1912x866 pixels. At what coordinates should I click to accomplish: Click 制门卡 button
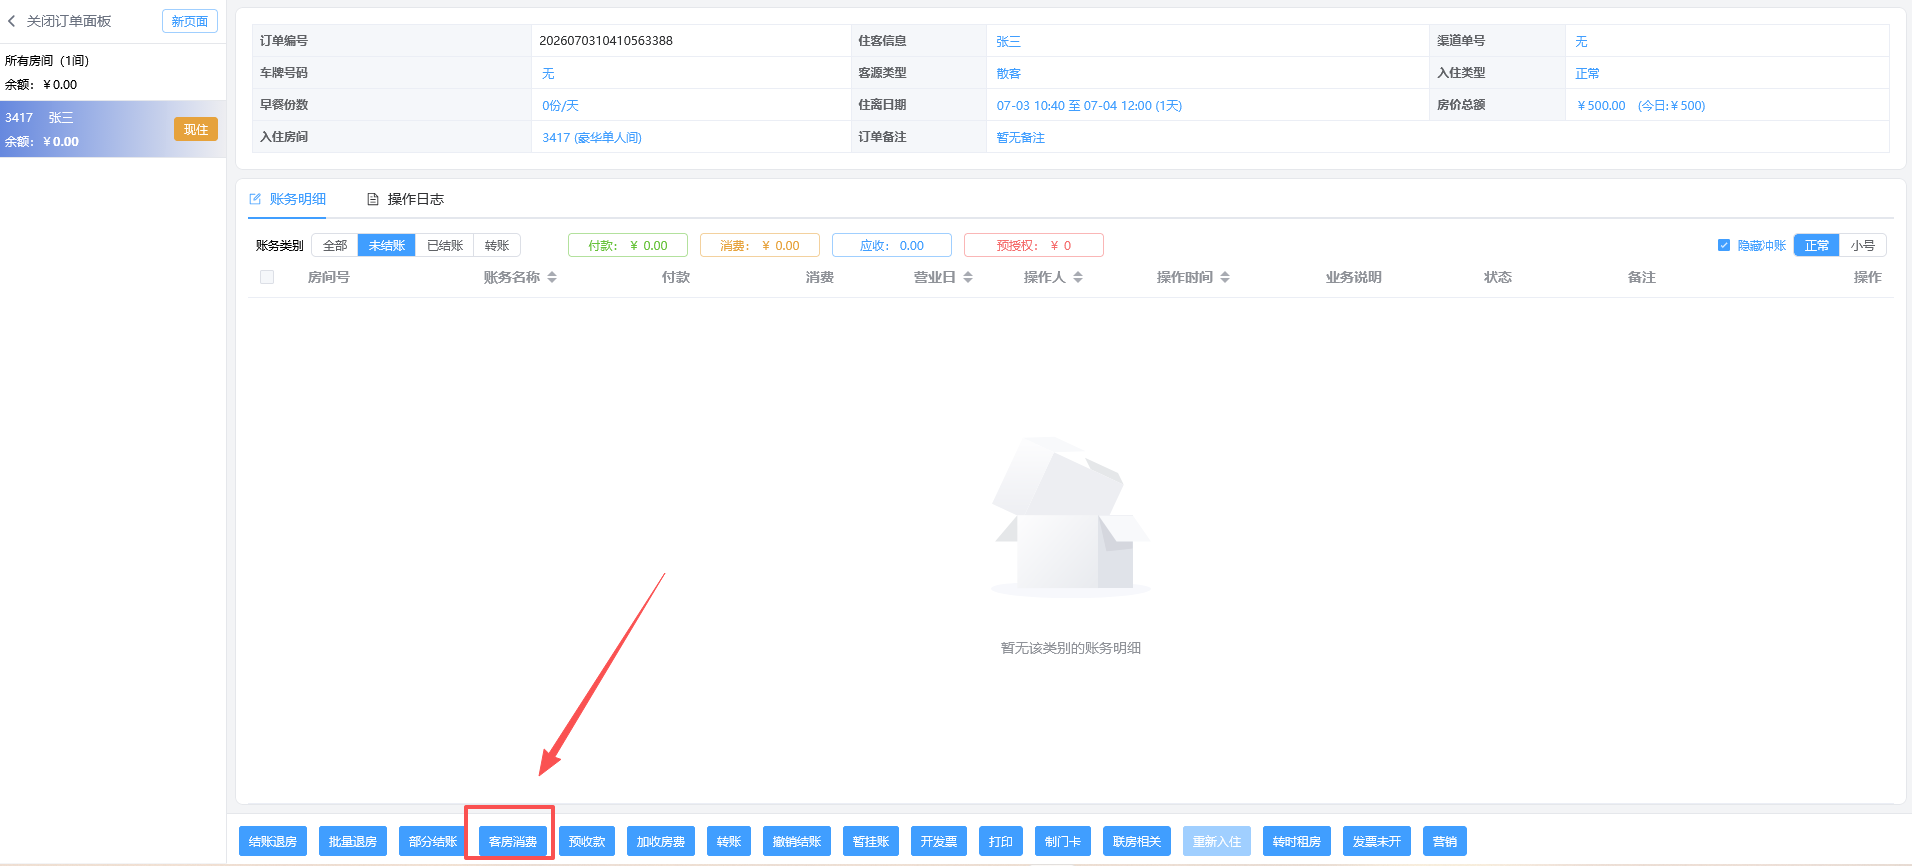tap(1063, 841)
